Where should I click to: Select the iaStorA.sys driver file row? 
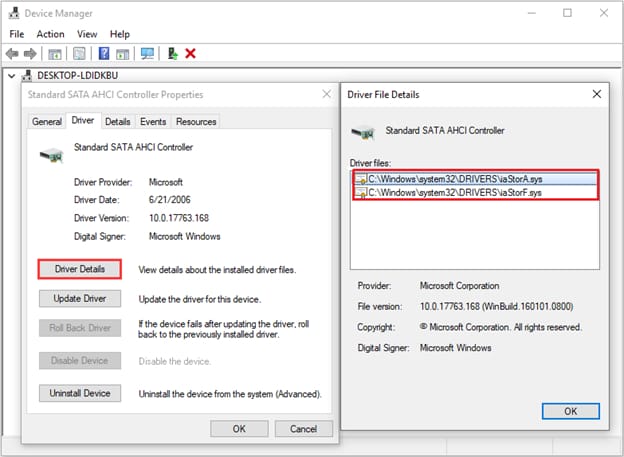(x=476, y=179)
